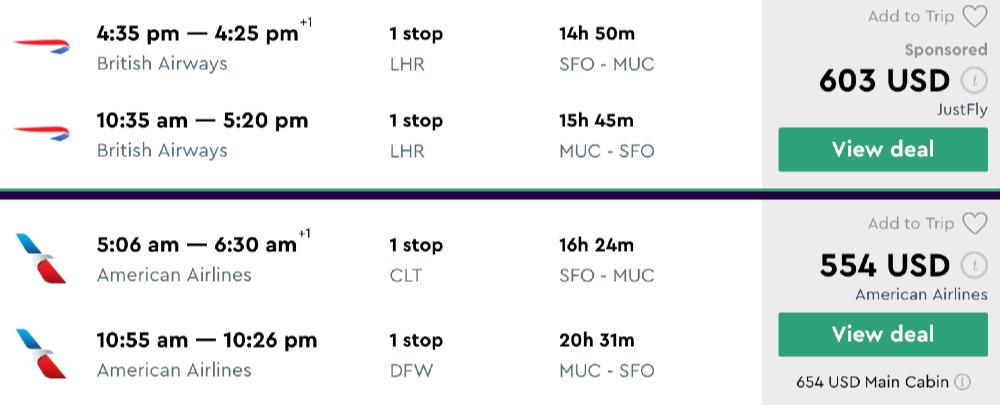Favorite the 603 USD British Airways trip
This screenshot has height=405, width=1000.
coord(973,16)
